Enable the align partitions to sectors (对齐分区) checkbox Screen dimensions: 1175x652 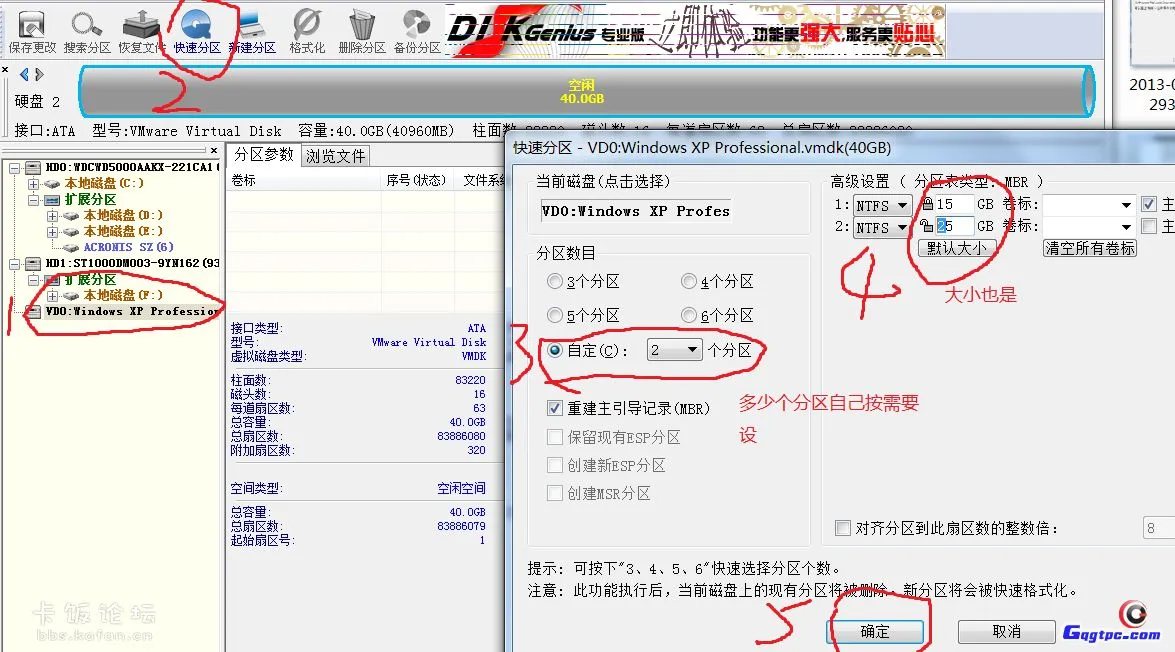(x=843, y=528)
